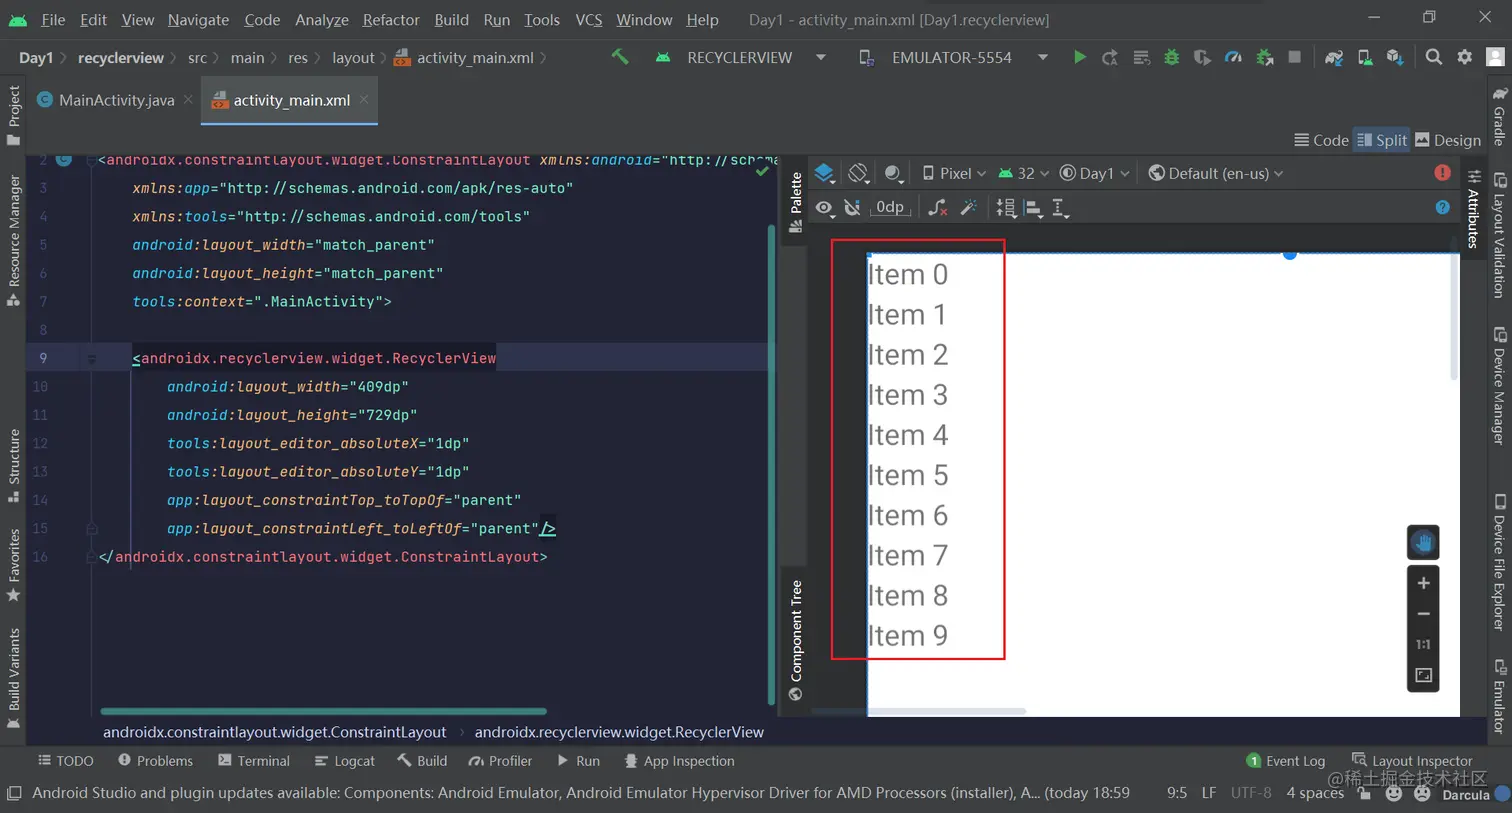
Task: Click Clear All Constraints icon
Action: coord(937,208)
